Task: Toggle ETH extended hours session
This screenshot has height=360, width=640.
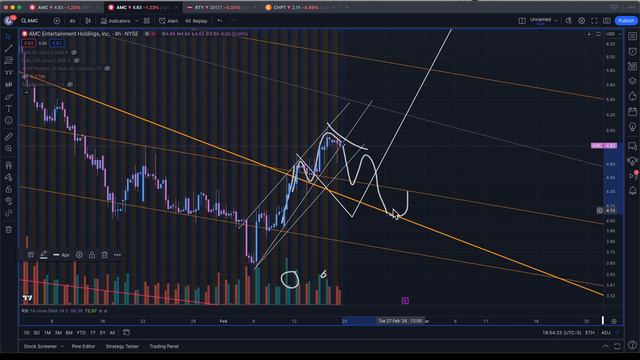Action: (590, 333)
